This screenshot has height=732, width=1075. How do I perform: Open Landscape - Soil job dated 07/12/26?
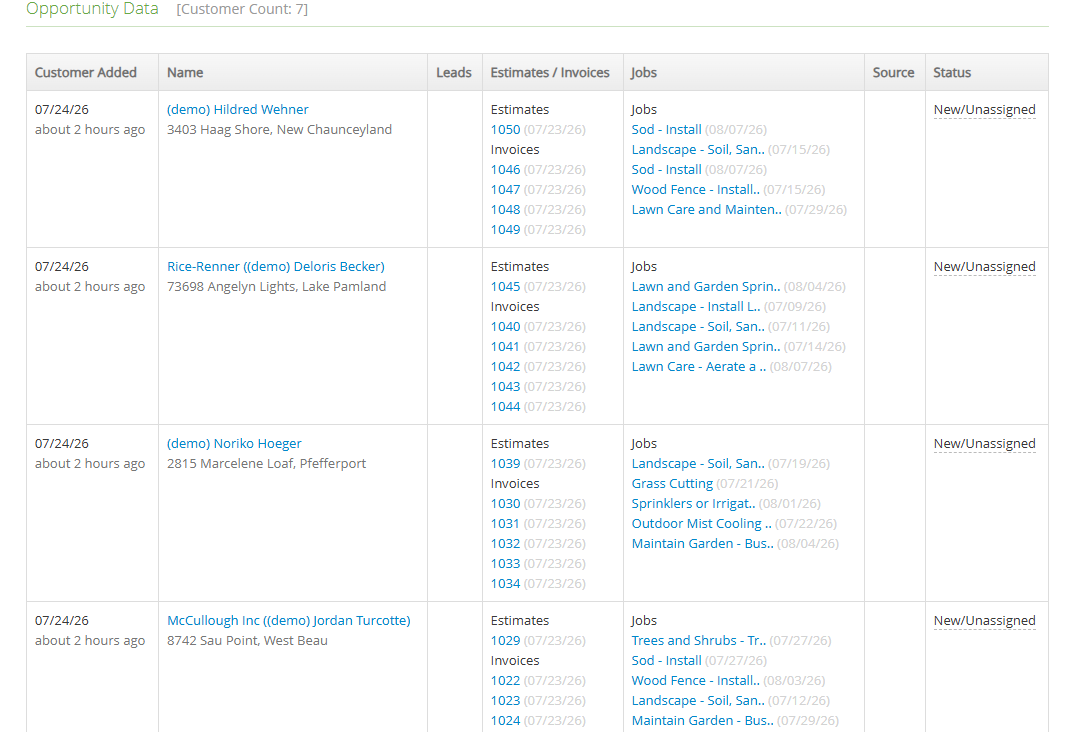point(698,700)
